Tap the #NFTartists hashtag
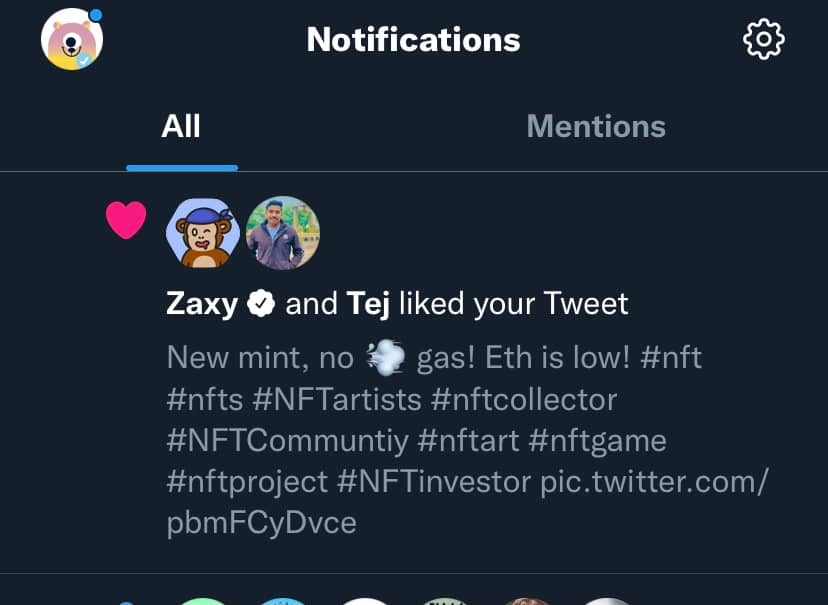 (337, 399)
